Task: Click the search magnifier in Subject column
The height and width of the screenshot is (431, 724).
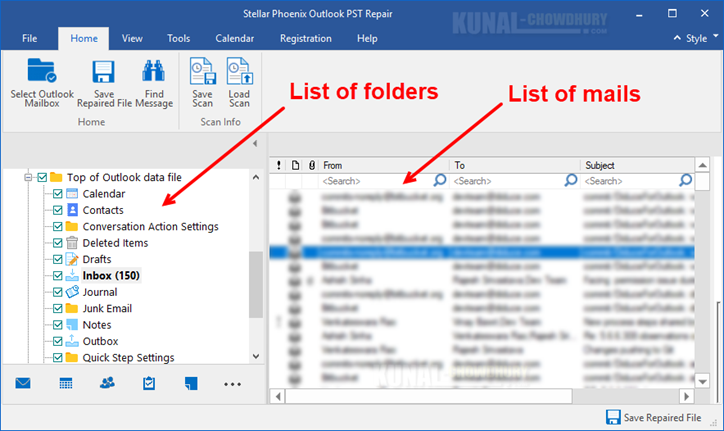Action: click(686, 180)
